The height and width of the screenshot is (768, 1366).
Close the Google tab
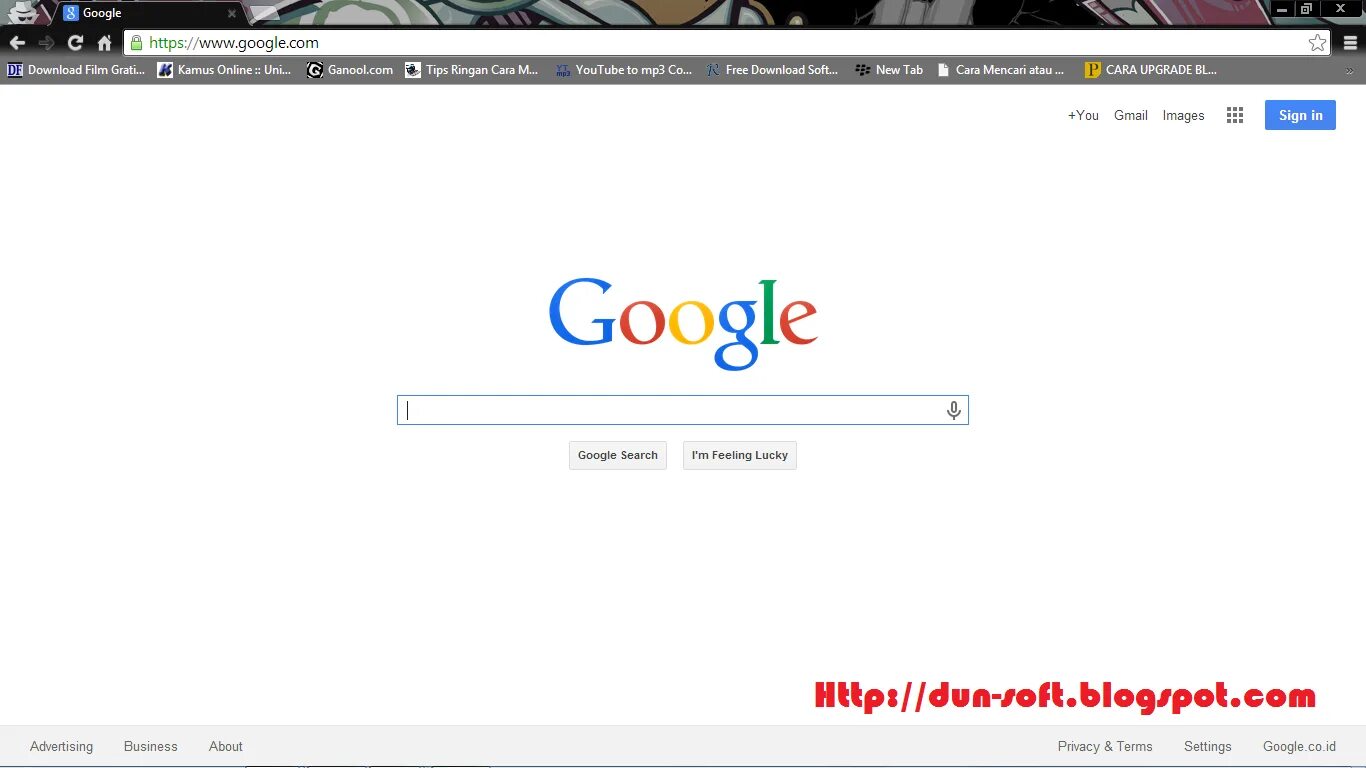point(232,14)
